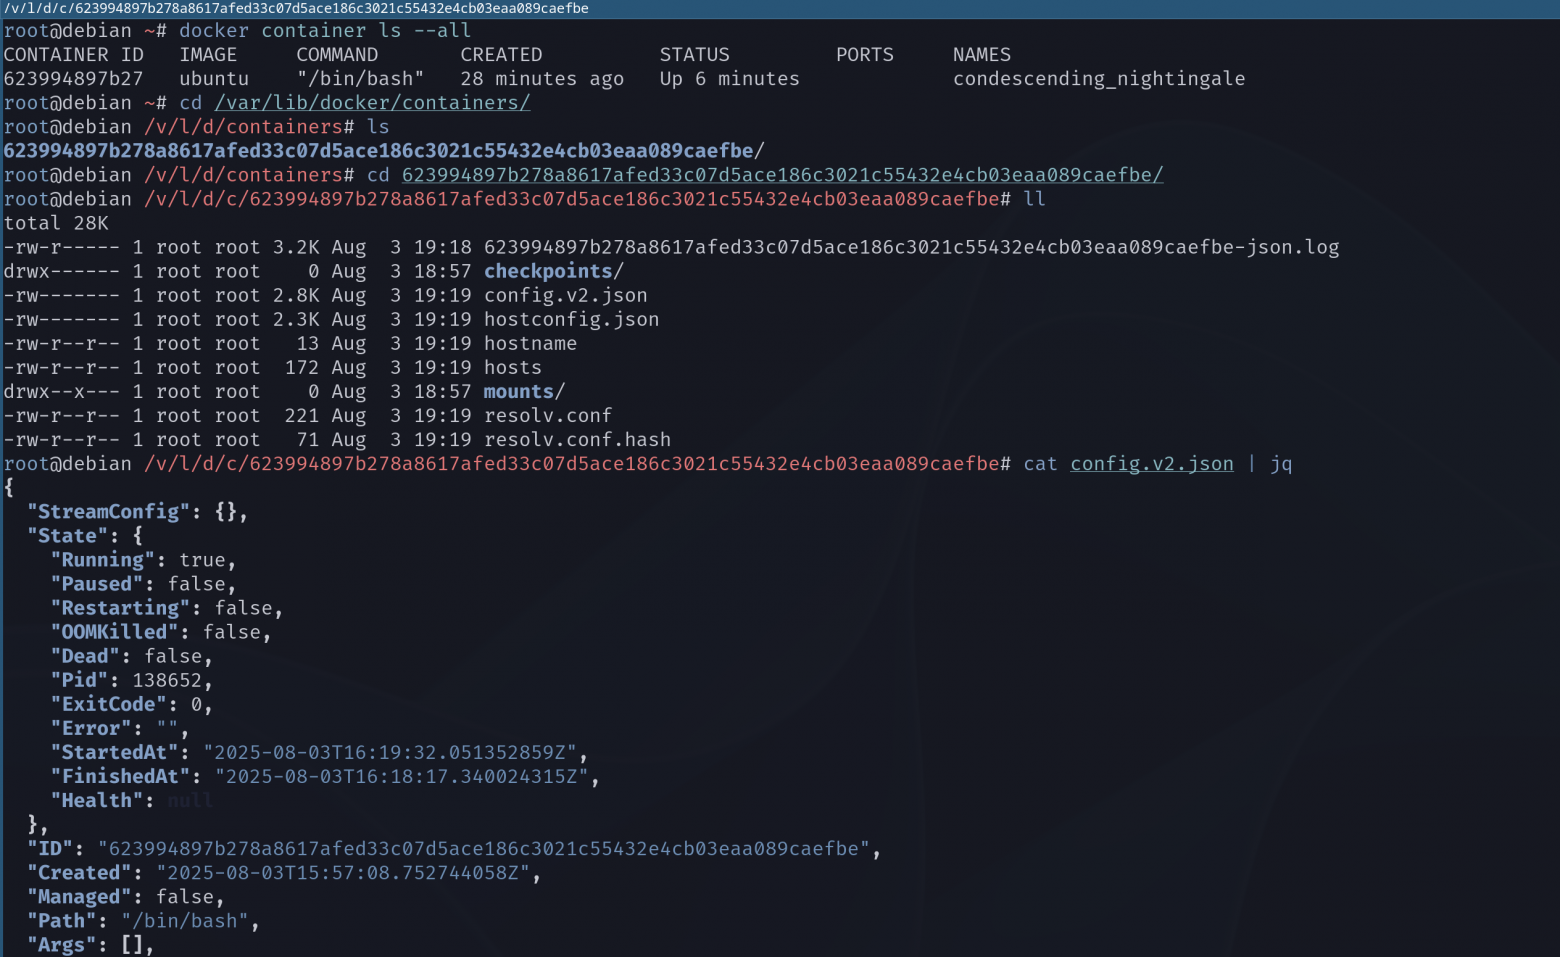
Task: Click the Pid value 138652
Action: click(x=167, y=679)
